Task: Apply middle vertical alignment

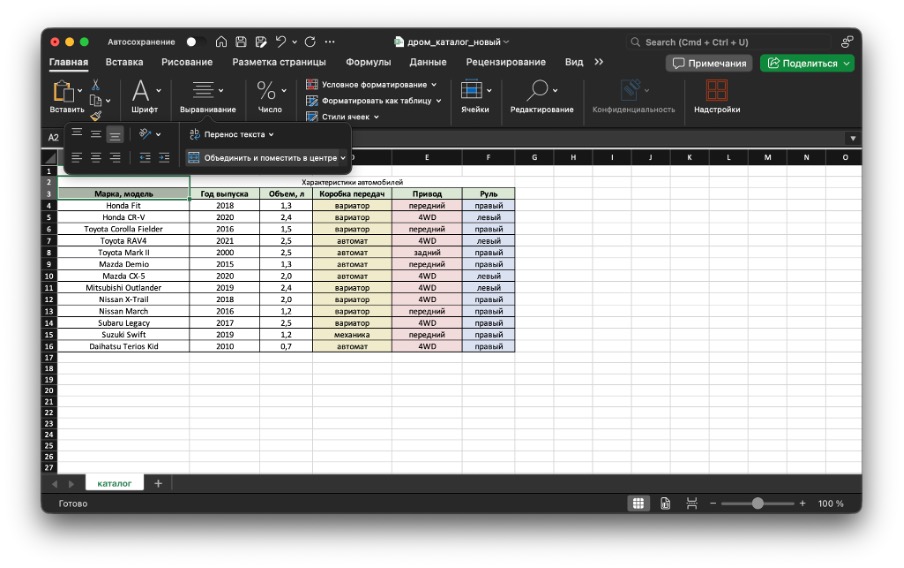Action: point(96,134)
